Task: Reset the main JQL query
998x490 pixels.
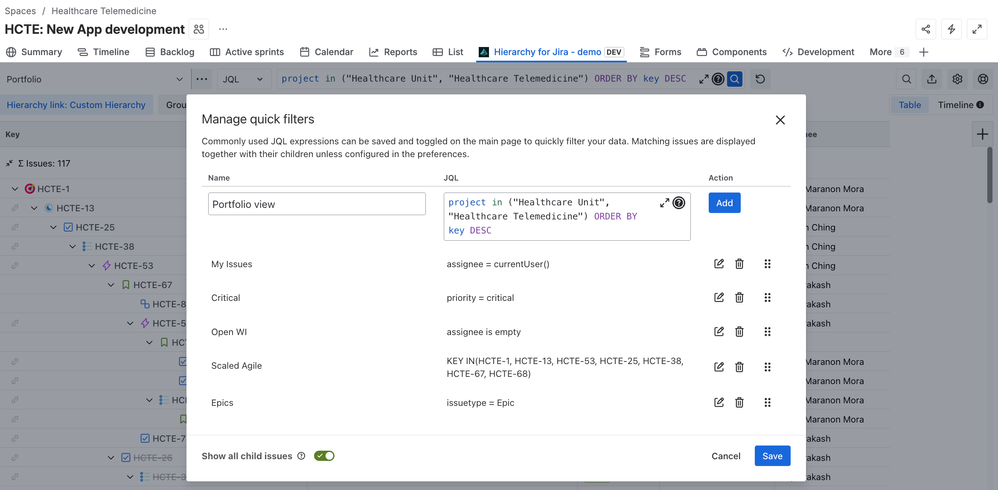Action: click(x=760, y=80)
